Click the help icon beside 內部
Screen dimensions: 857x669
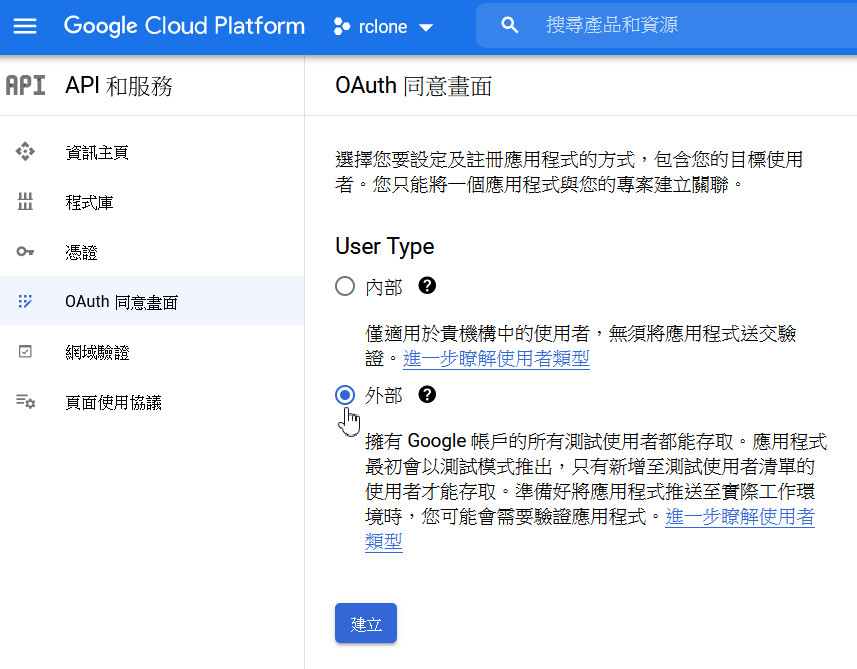427,286
